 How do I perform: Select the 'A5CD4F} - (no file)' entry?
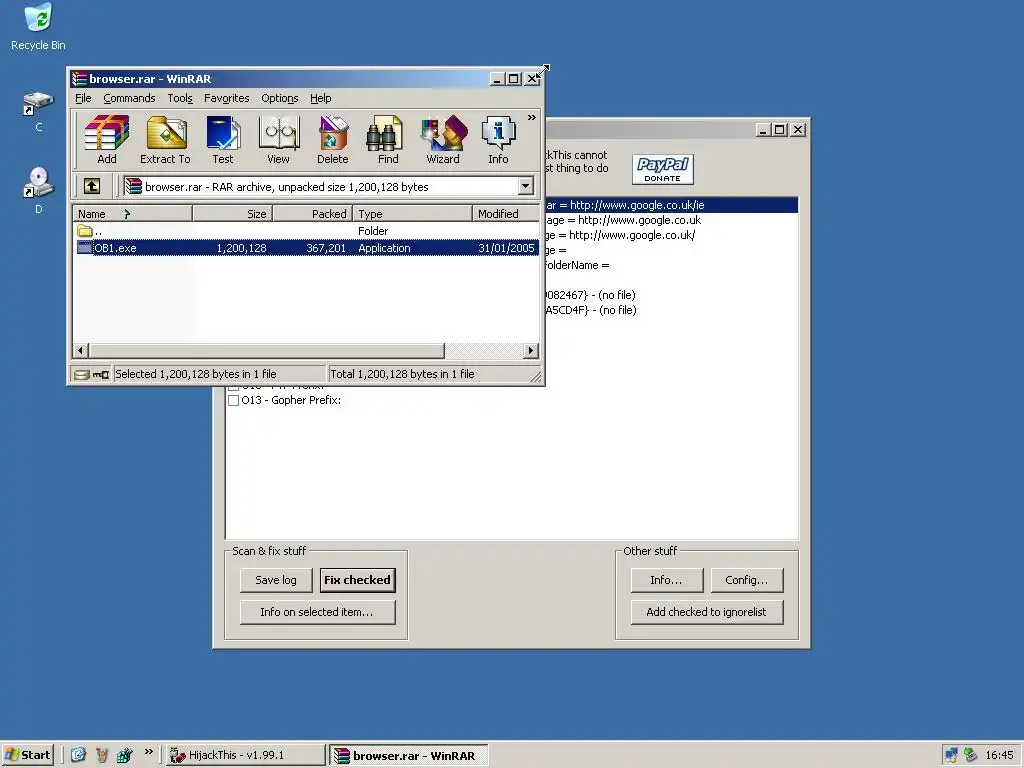pos(591,310)
